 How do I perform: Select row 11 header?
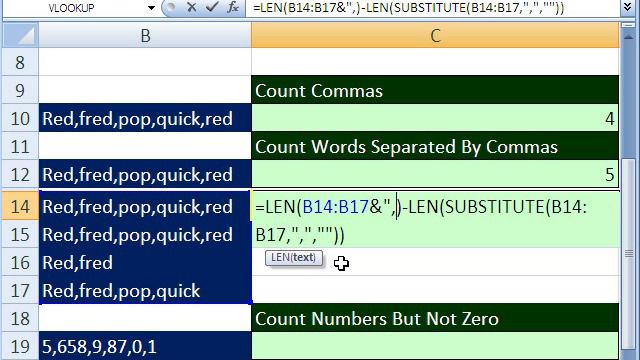20,146
